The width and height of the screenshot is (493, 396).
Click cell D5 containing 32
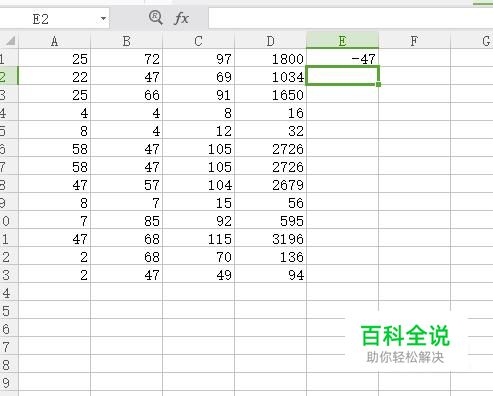[x=270, y=130]
